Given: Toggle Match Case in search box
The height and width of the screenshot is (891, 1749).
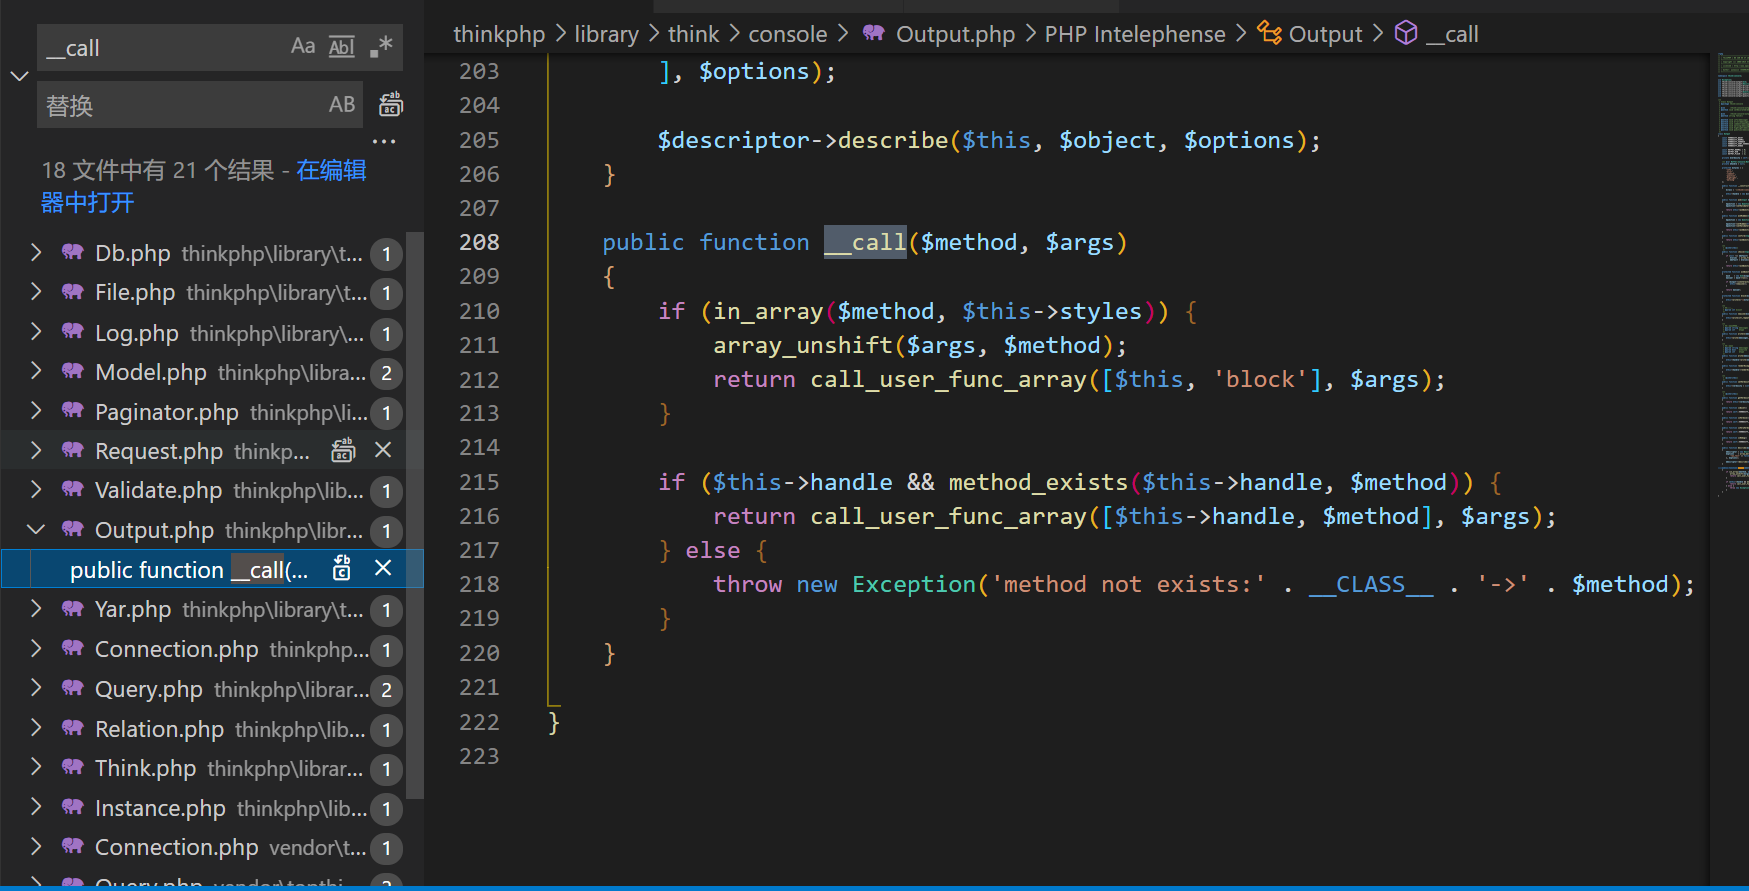Looking at the screenshot, I should (x=302, y=47).
